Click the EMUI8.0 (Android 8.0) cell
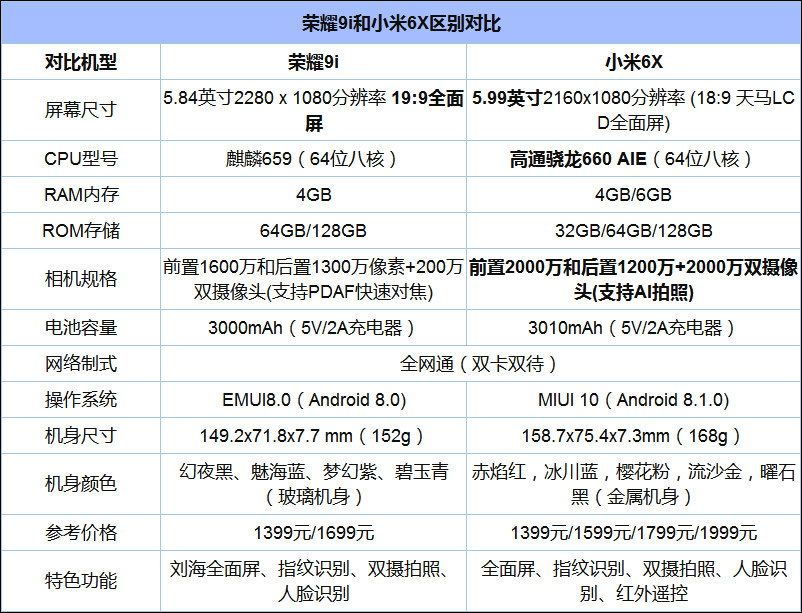 pos(313,400)
